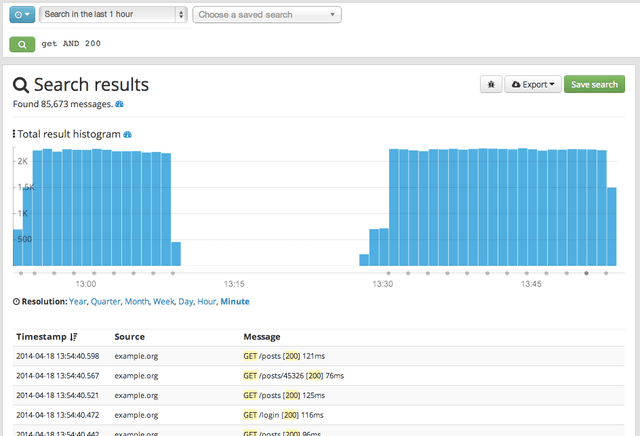Click message 'GET /posts/45326 [200] 76ms'
Screen dimensions: 640x436
coord(293,376)
